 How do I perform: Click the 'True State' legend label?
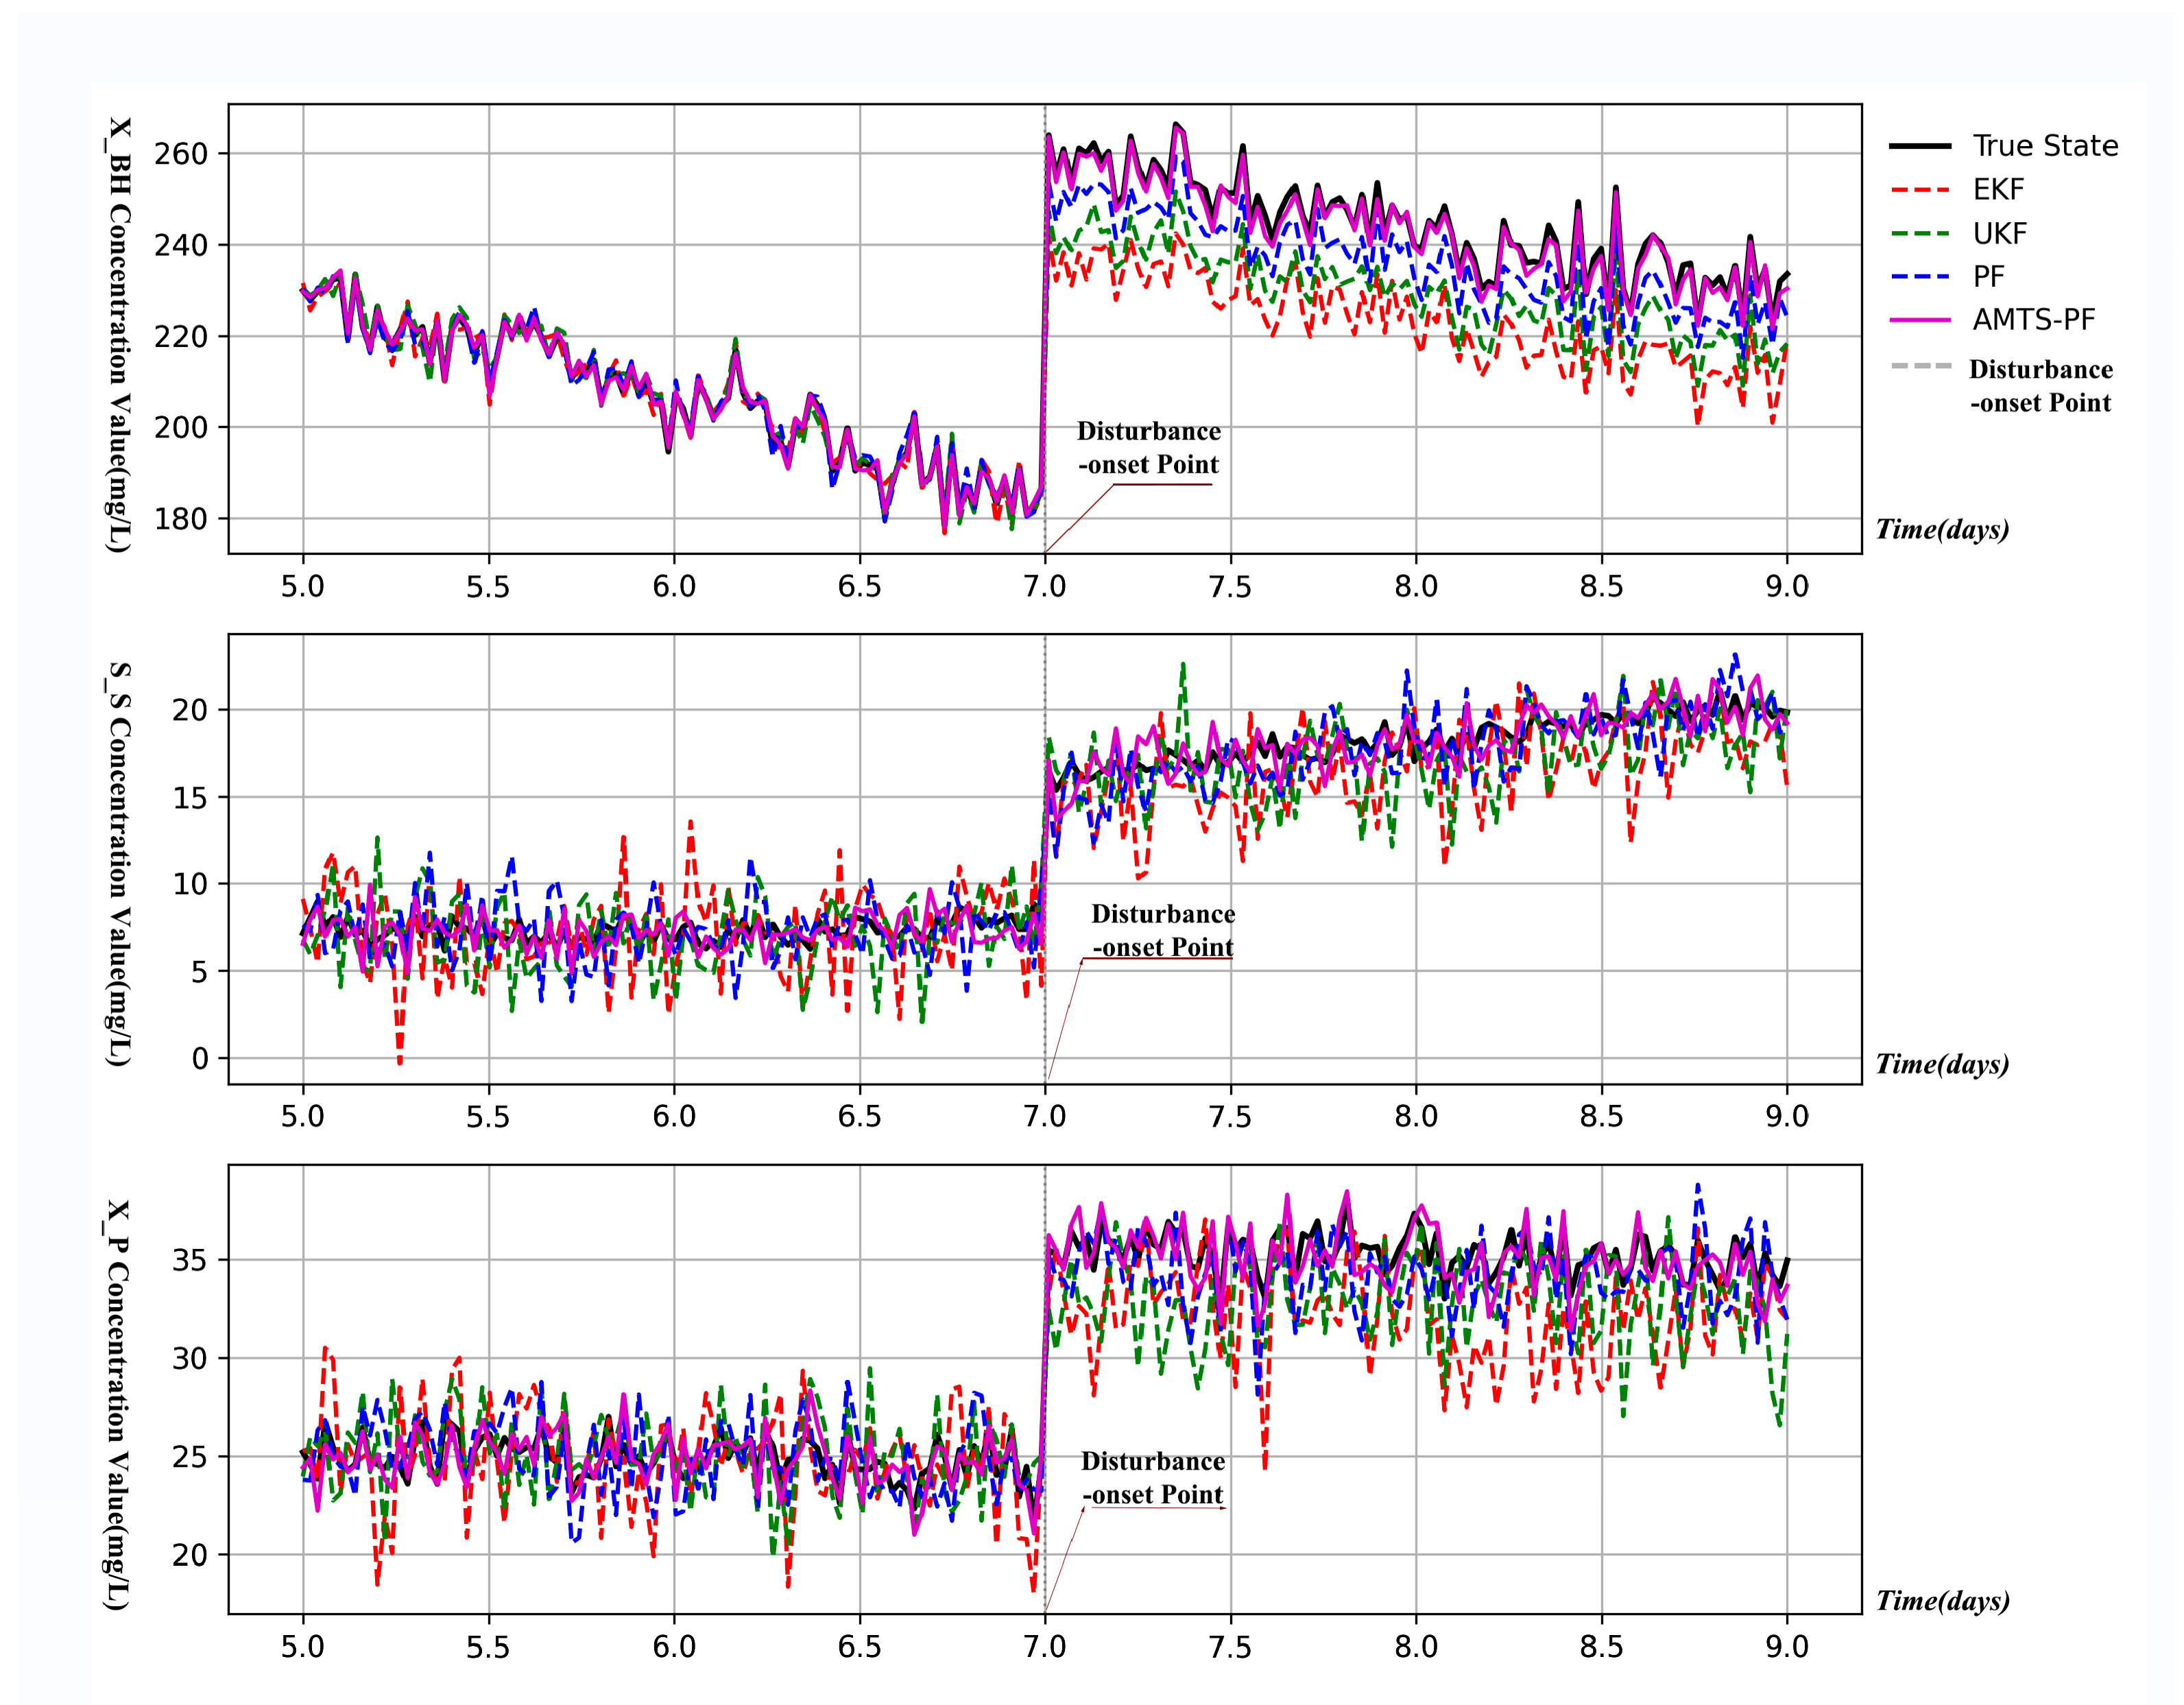click(x=2045, y=146)
